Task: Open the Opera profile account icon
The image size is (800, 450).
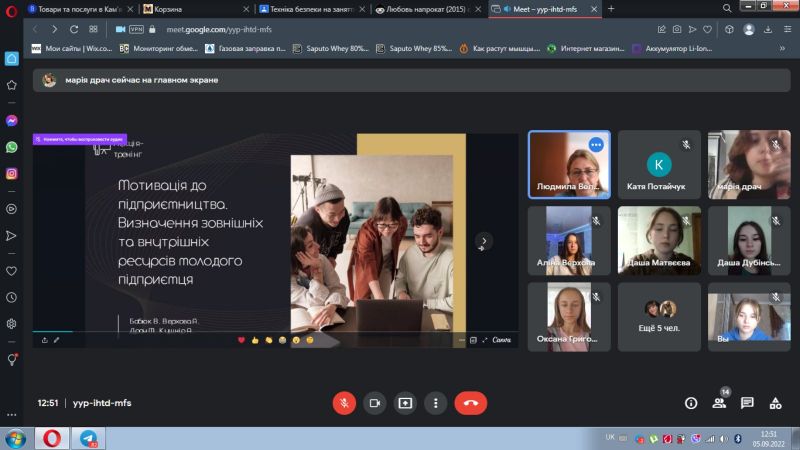Action: coord(748,30)
